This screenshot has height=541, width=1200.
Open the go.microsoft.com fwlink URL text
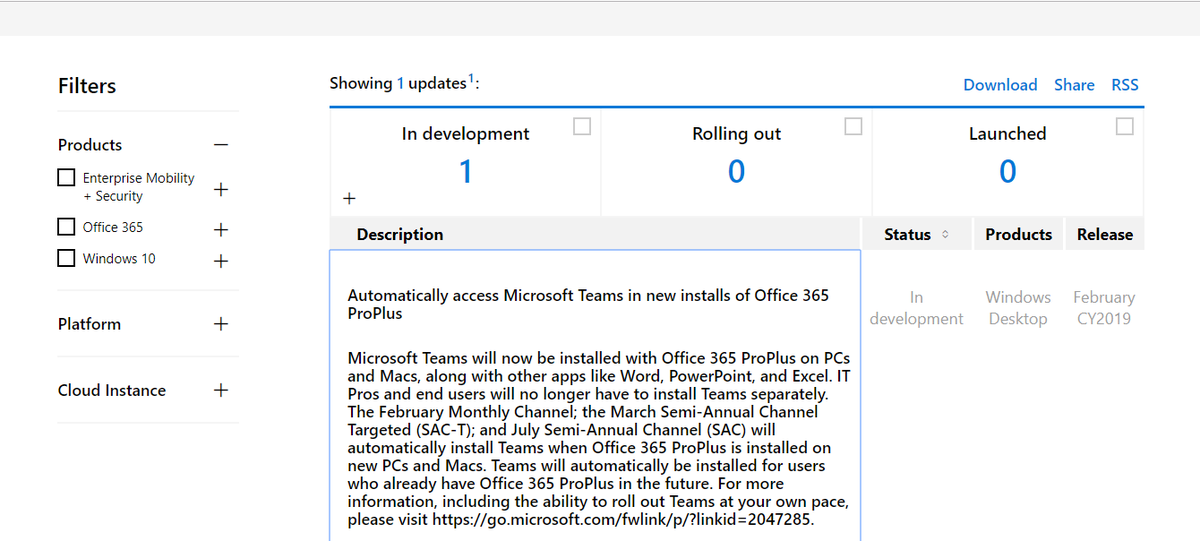623,520
